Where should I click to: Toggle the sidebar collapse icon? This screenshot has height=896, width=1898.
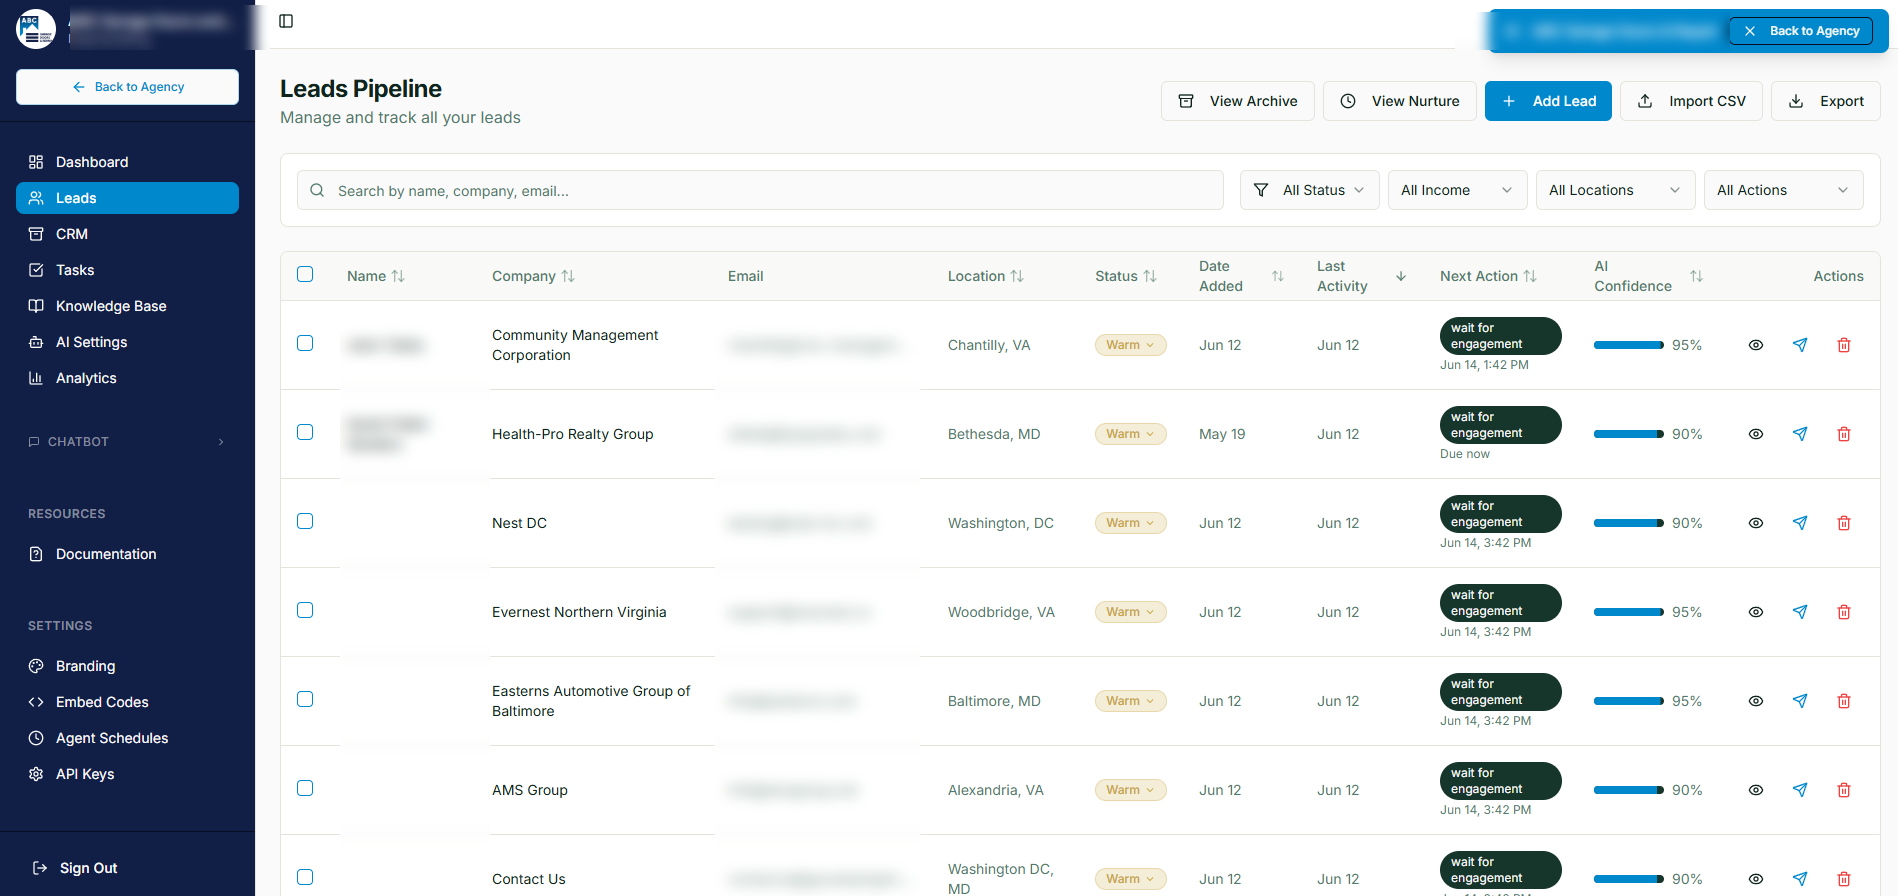[x=286, y=21]
